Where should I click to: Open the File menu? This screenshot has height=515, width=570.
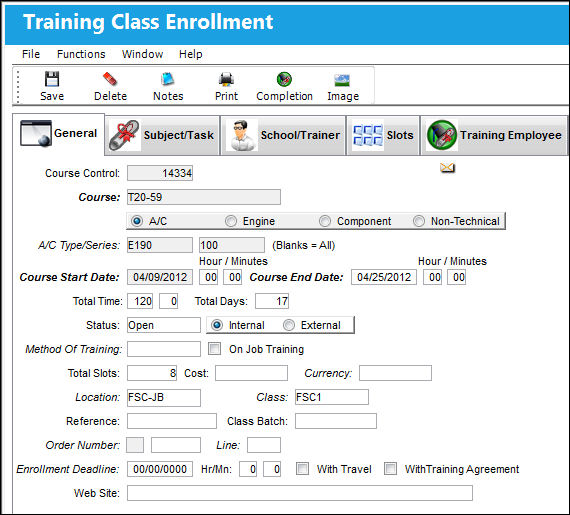point(31,54)
